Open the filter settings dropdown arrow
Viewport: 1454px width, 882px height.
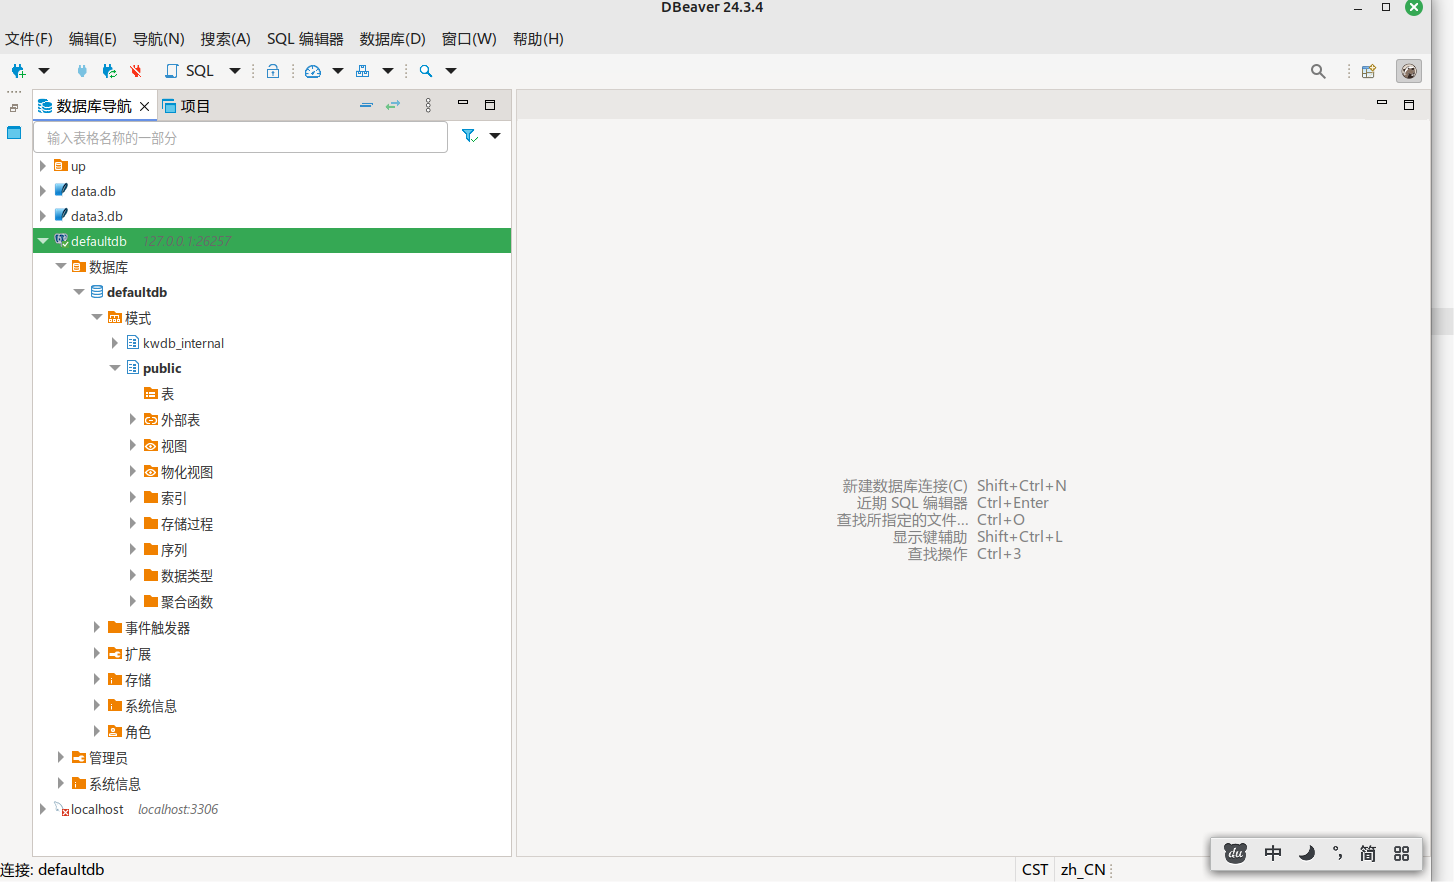click(x=495, y=136)
